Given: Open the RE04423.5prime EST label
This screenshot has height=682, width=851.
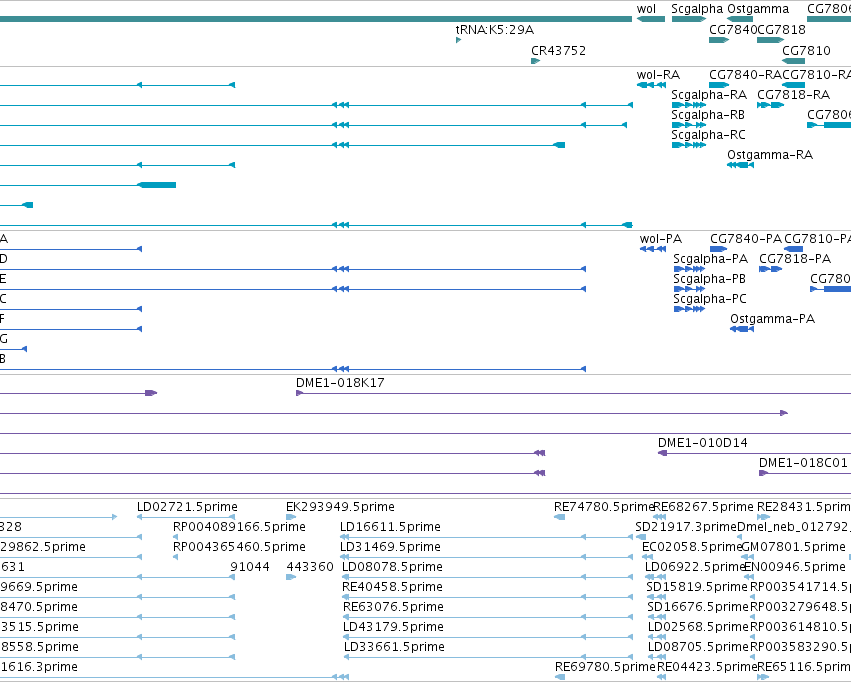Looking at the screenshot, I should (x=707, y=667).
